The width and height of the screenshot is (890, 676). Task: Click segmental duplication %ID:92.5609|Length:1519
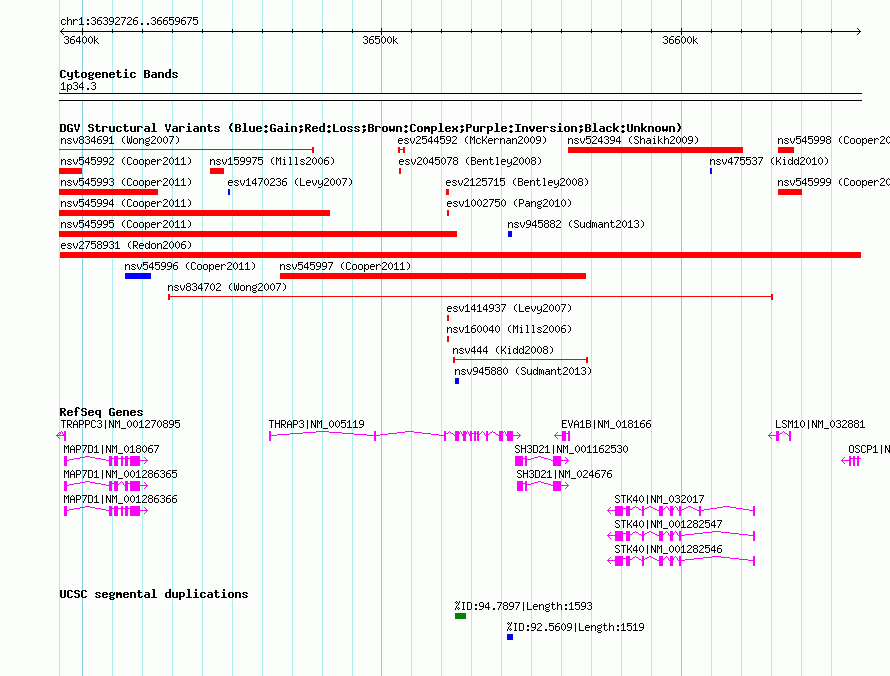(576, 627)
